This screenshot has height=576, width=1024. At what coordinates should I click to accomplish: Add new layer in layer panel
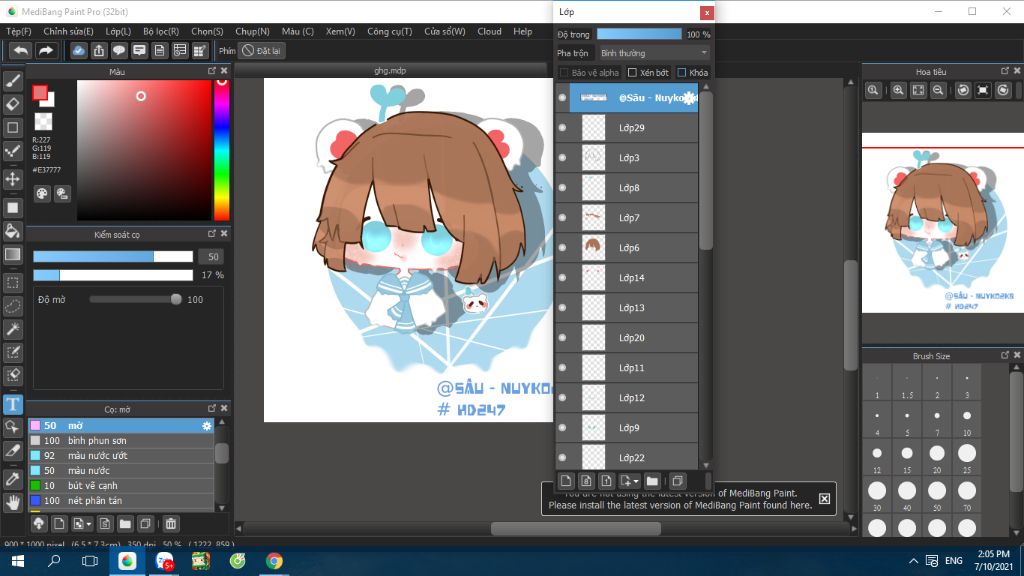click(566, 481)
